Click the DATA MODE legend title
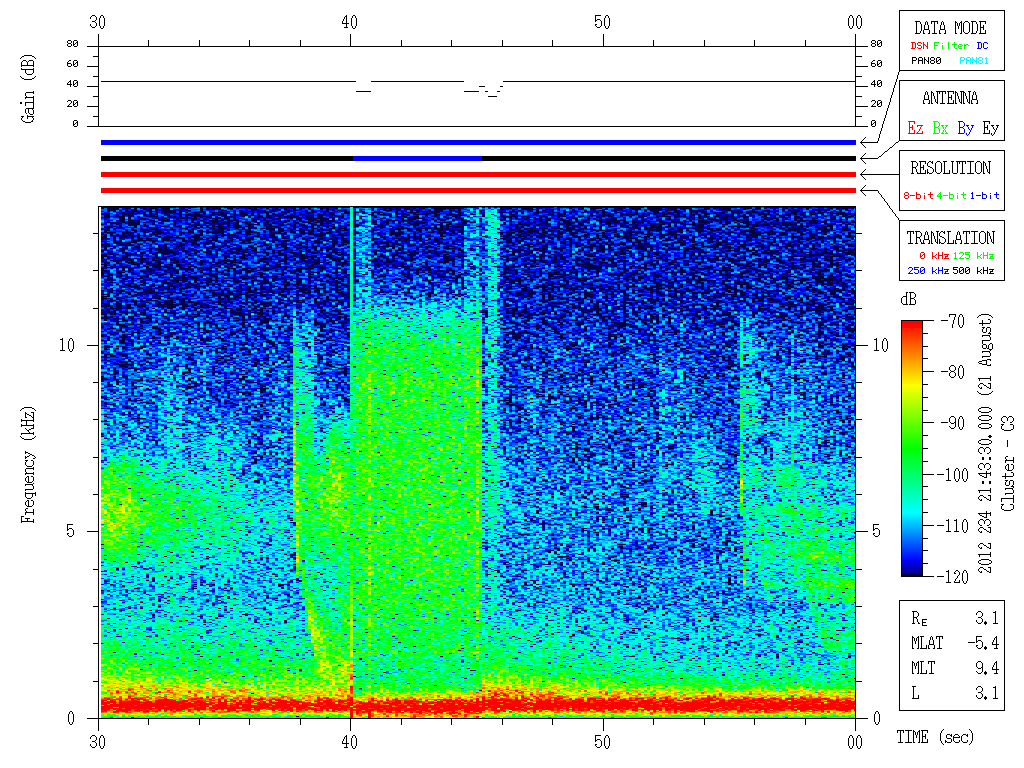1024x768 pixels. pos(949,28)
